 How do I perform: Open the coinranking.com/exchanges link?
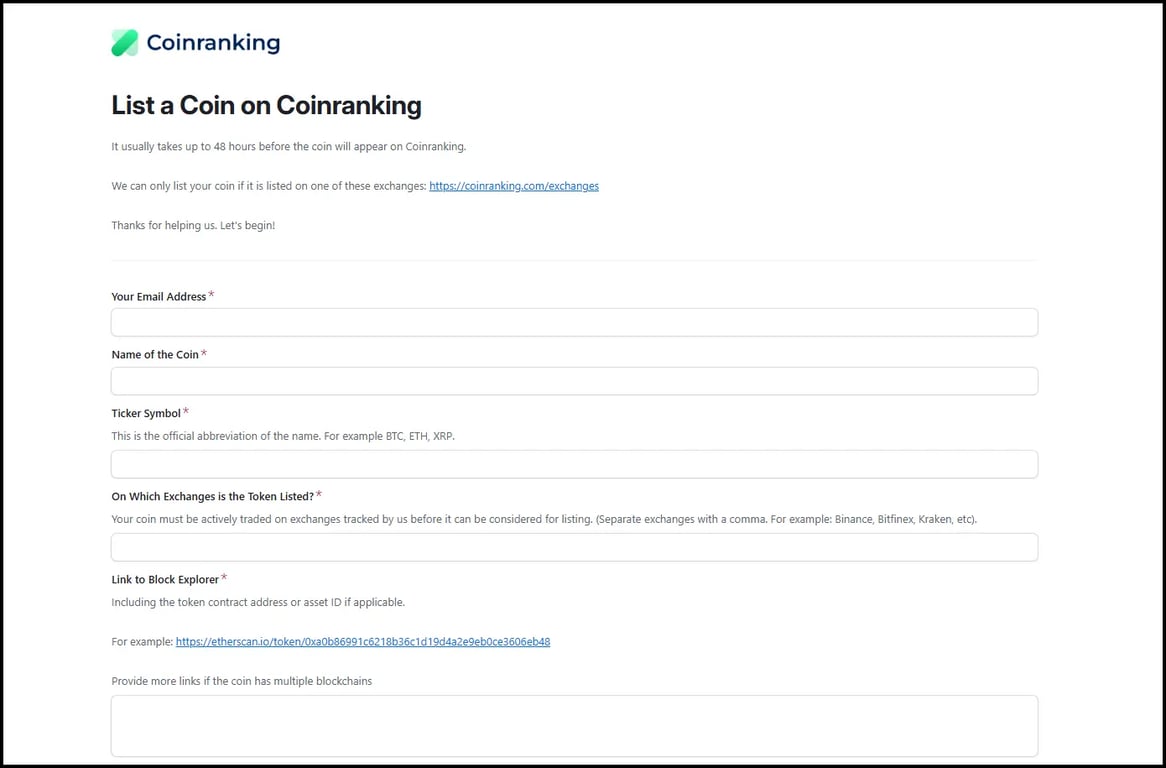[514, 186]
